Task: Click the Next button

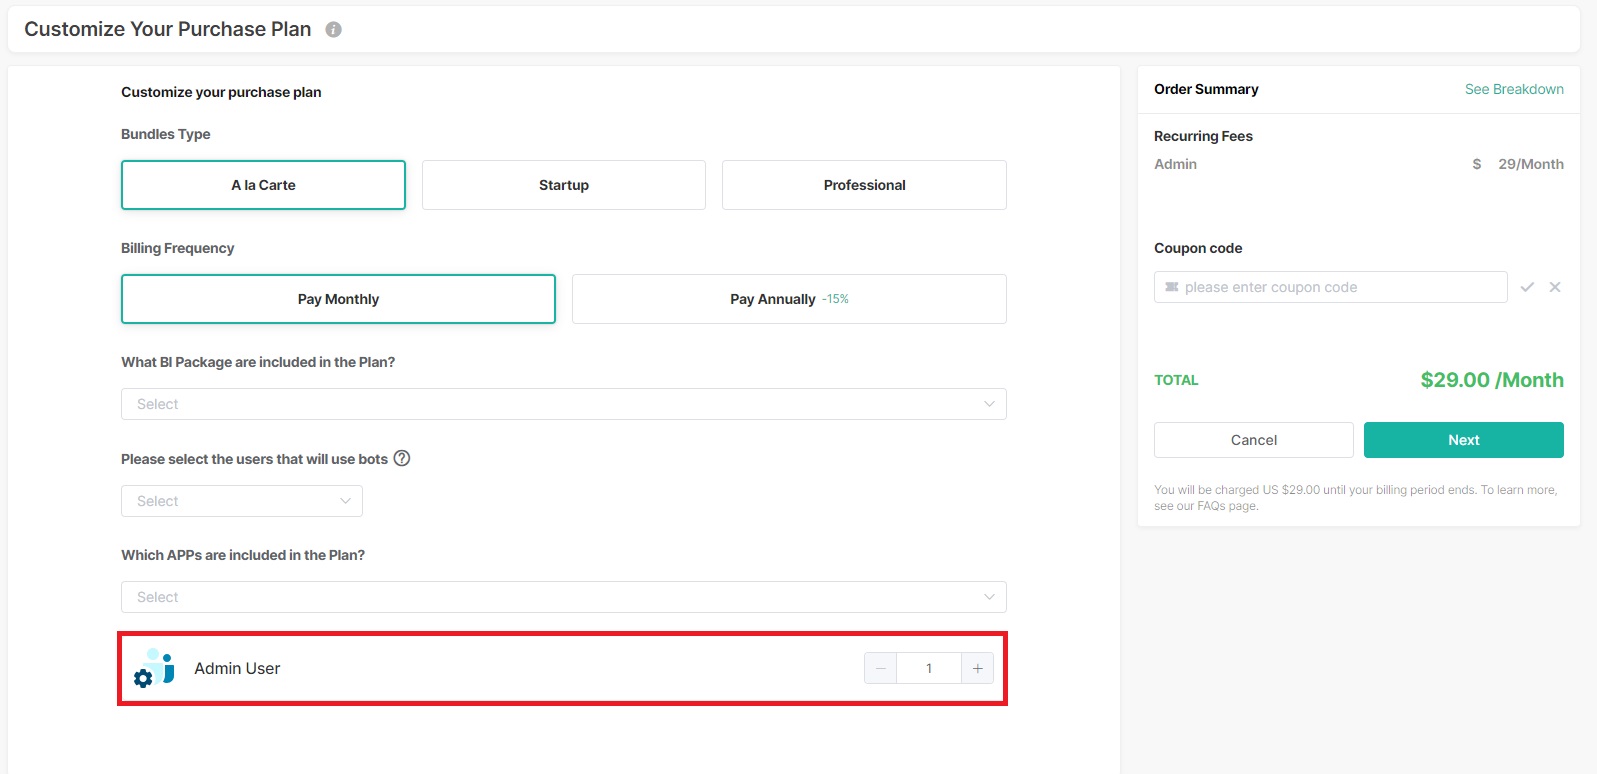Action: coord(1463,440)
